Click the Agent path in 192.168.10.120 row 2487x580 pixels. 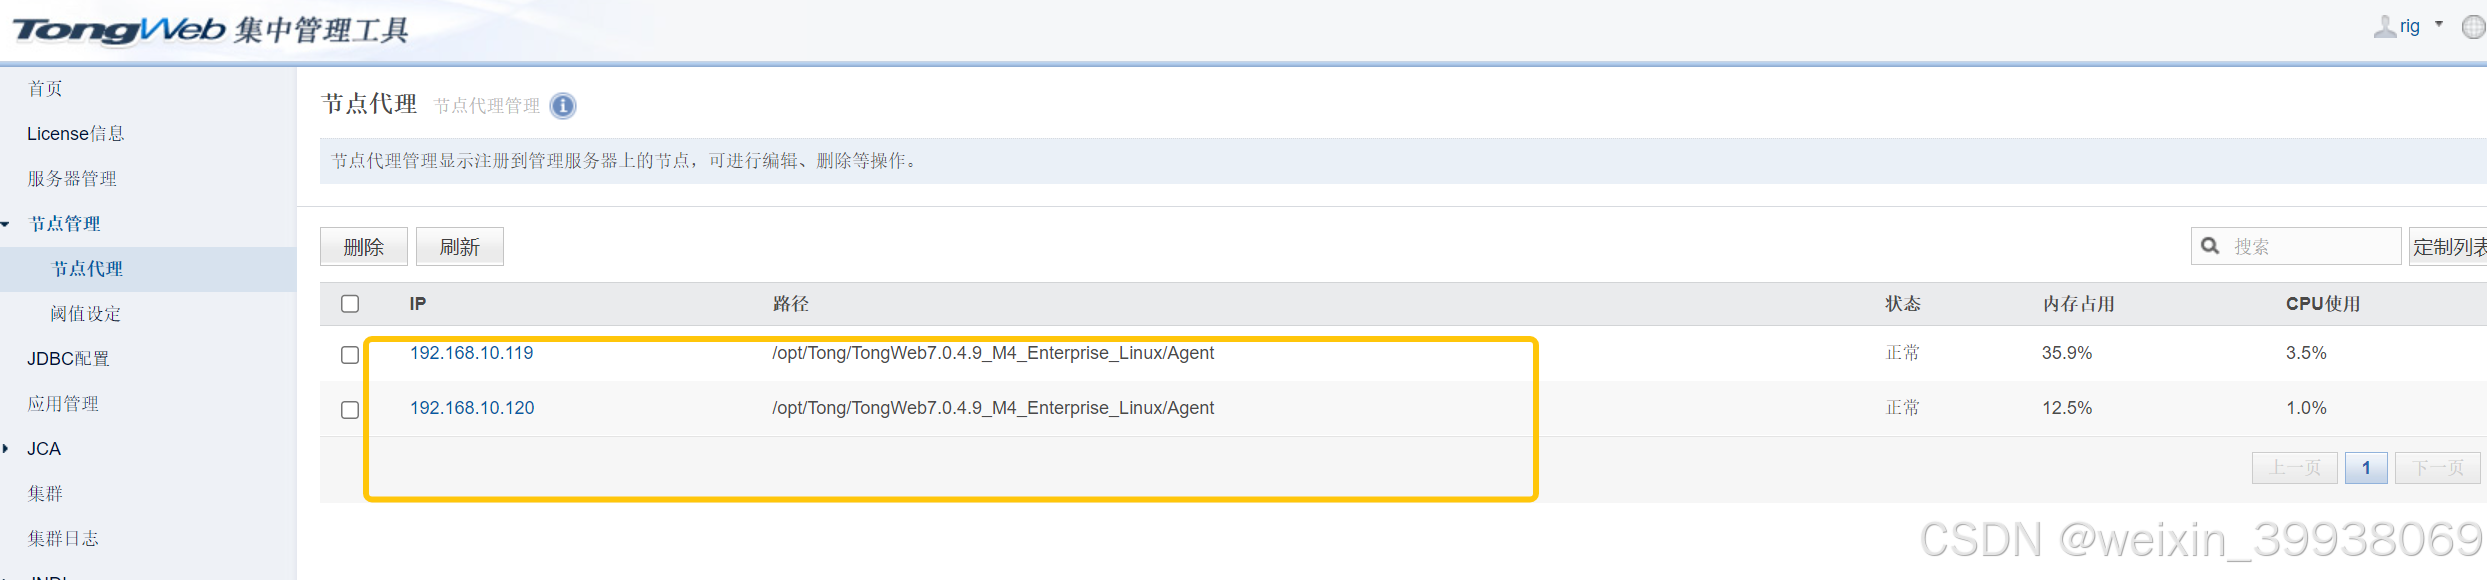(993, 408)
